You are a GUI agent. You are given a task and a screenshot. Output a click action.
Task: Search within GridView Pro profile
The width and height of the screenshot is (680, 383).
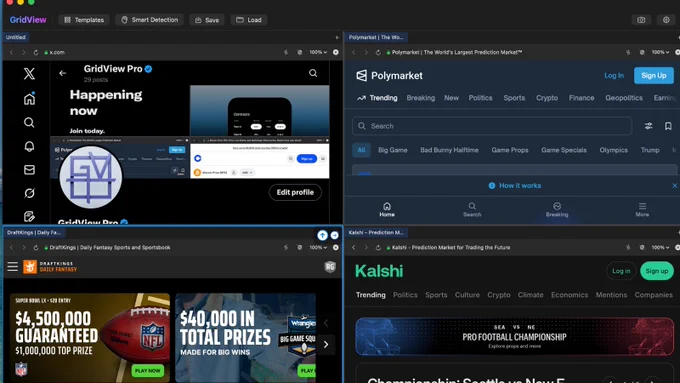tap(313, 73)
